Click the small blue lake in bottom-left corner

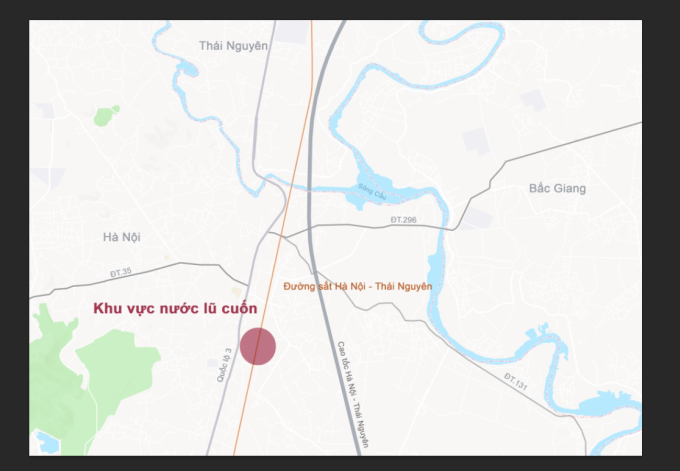tap(46, 442)
